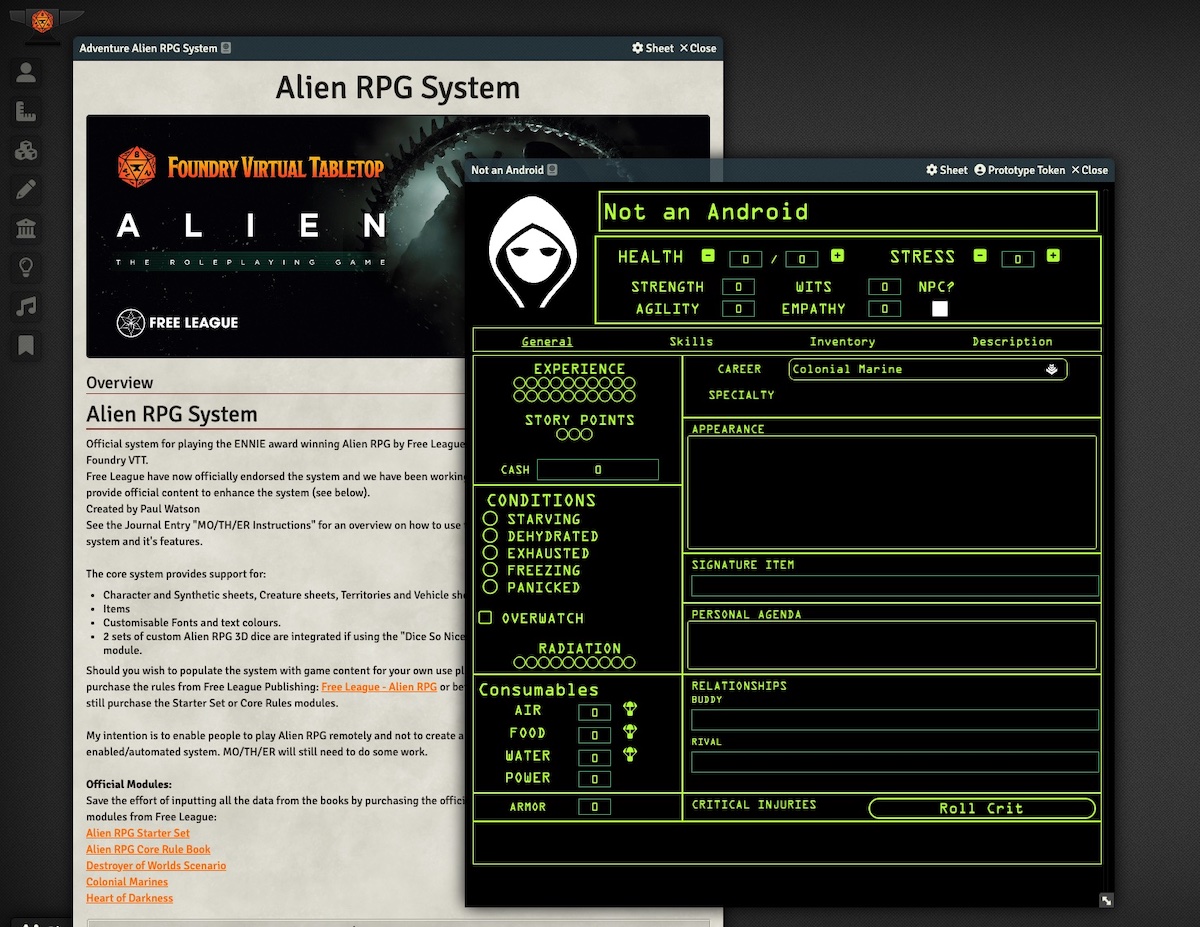1200x927 pixels.
Task: Click the Power consumable value field
Action: (x=594, y=779)
